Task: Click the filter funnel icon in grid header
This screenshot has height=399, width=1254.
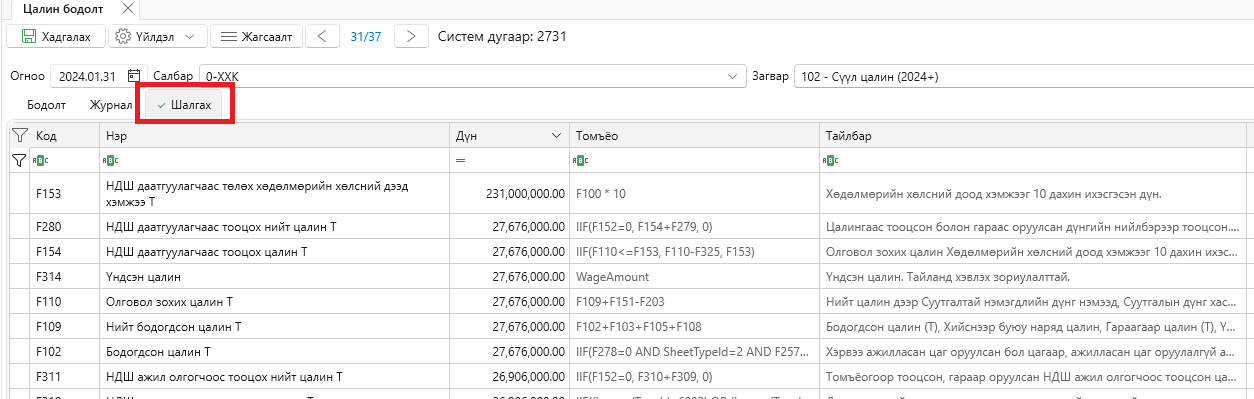Action: pyautogui.click(x=18, y=135)
